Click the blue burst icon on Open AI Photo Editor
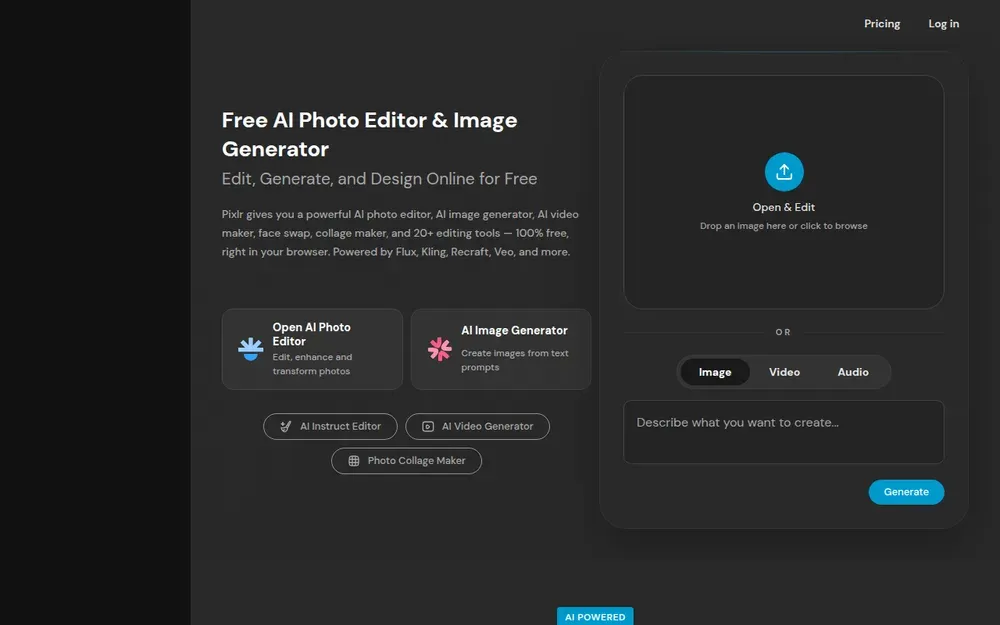 [251, 349]
